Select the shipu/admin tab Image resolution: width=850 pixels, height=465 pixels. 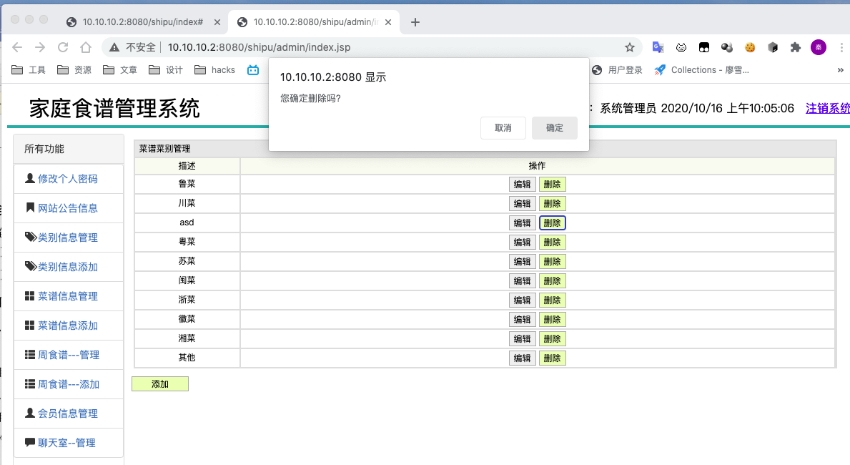coord(314,22)
